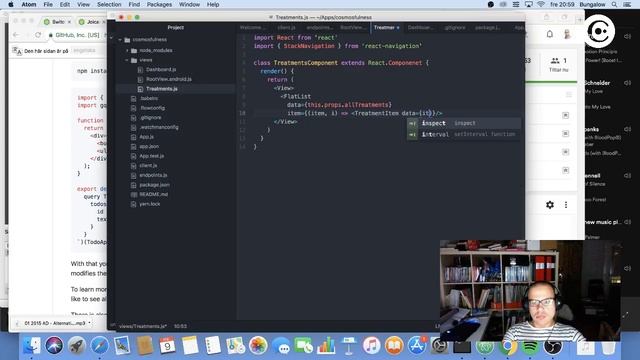This screenshot has height=360, width=640.
Task: Click the cursor position 10:53 in the status bar
Action: tap(180, 326)
